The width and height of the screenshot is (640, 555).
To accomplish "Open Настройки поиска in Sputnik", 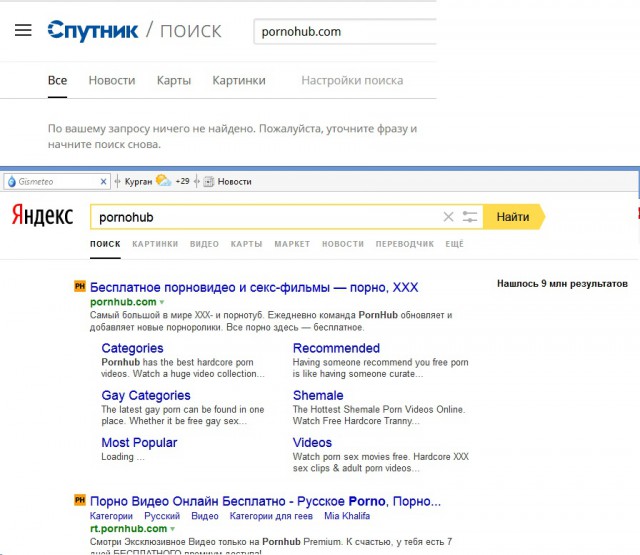I will (x=352, y=80).
